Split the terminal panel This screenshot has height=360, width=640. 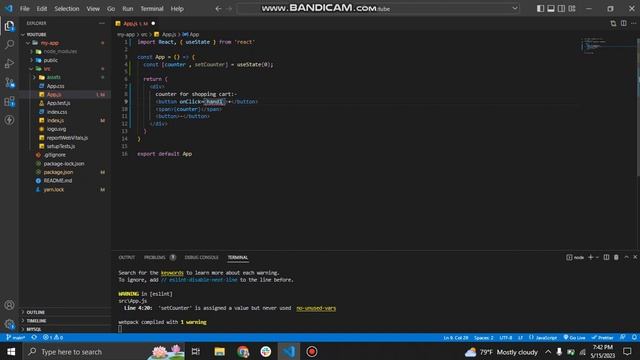(x=607, y=257)
